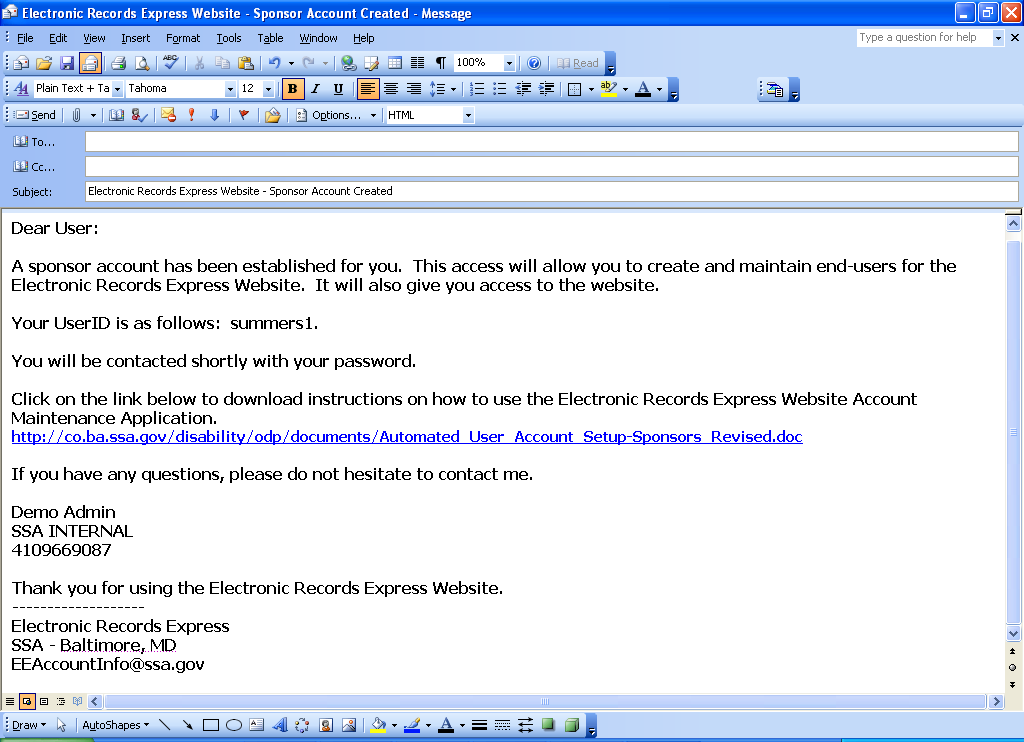The width and height of the screenshot is (1024, 742).
Task: Insert WordArt from the Drawing toolbar
Action: 280,725
